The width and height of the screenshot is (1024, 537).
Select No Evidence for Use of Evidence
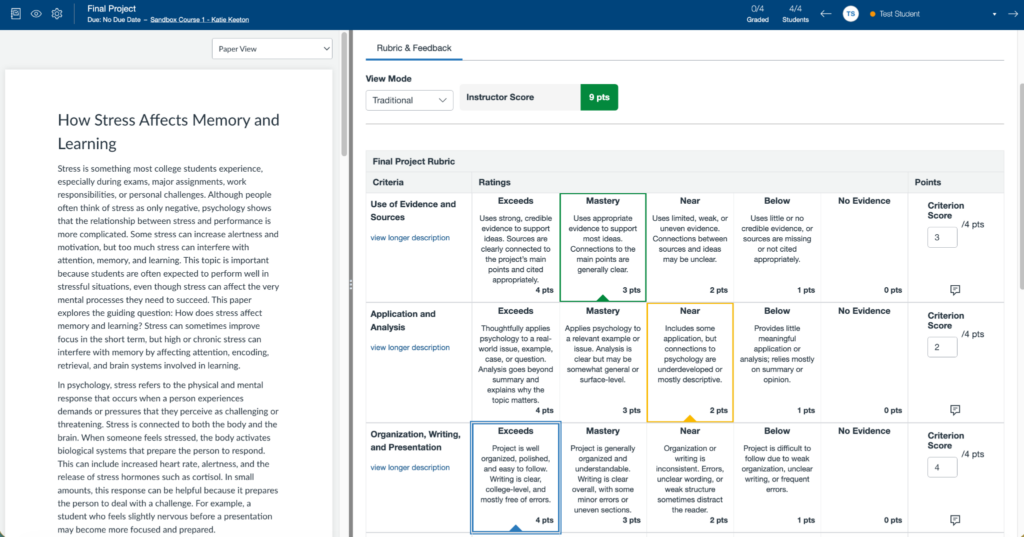[x=864, y=247]
